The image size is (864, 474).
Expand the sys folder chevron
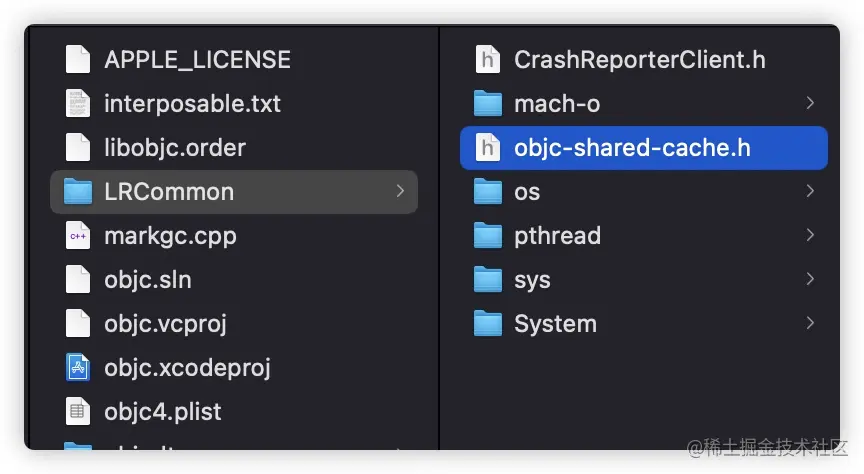click(x=810, y=279)
